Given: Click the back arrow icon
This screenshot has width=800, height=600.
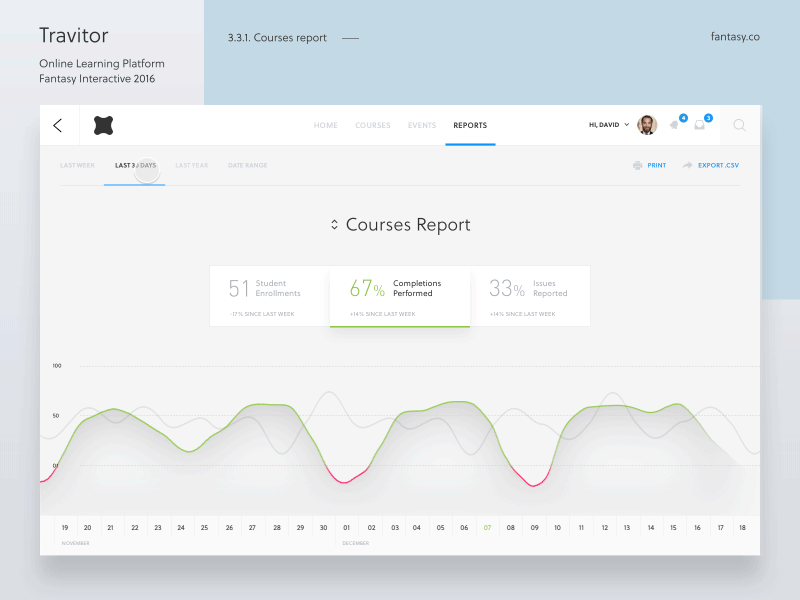Looking at the screenshot, I should [x=57, y=126].
